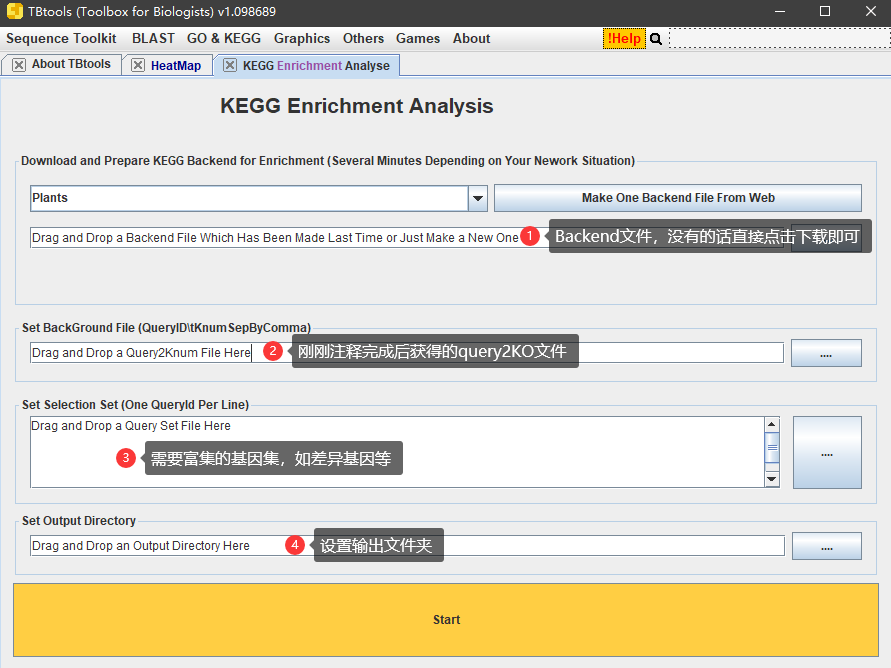This screenshot has height=668, width=891.
Task: Browse for the Output Directory
Action: [x=827, y=546]
